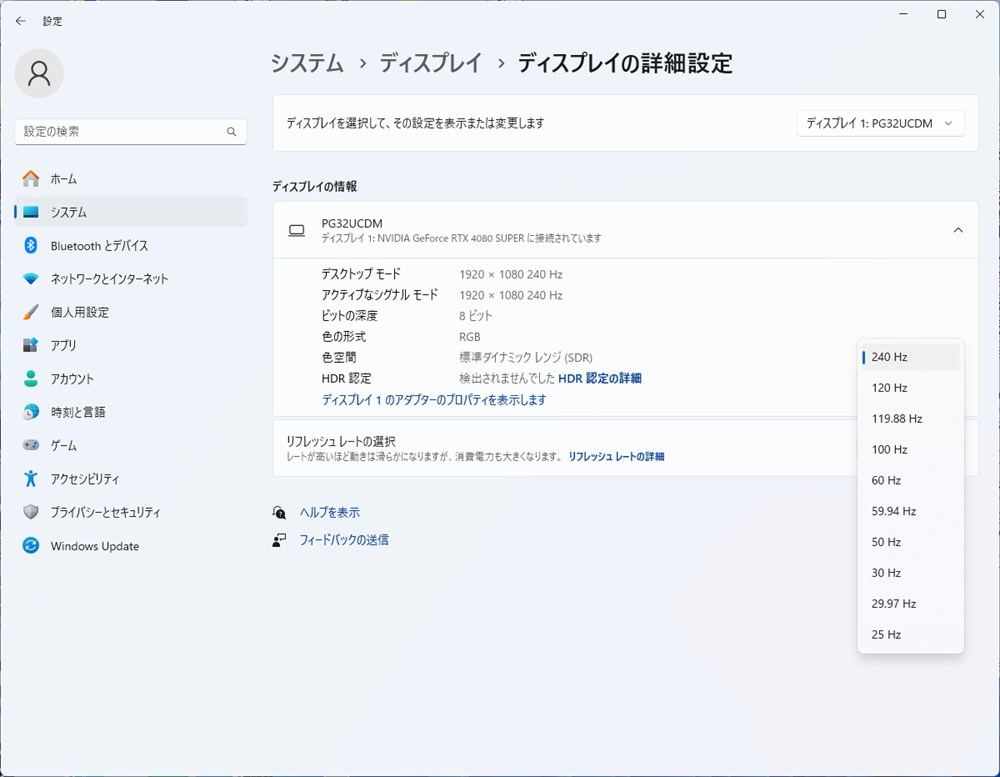
Task: Select 30 Hz refresh rate
Action: (x=910, y=573)
